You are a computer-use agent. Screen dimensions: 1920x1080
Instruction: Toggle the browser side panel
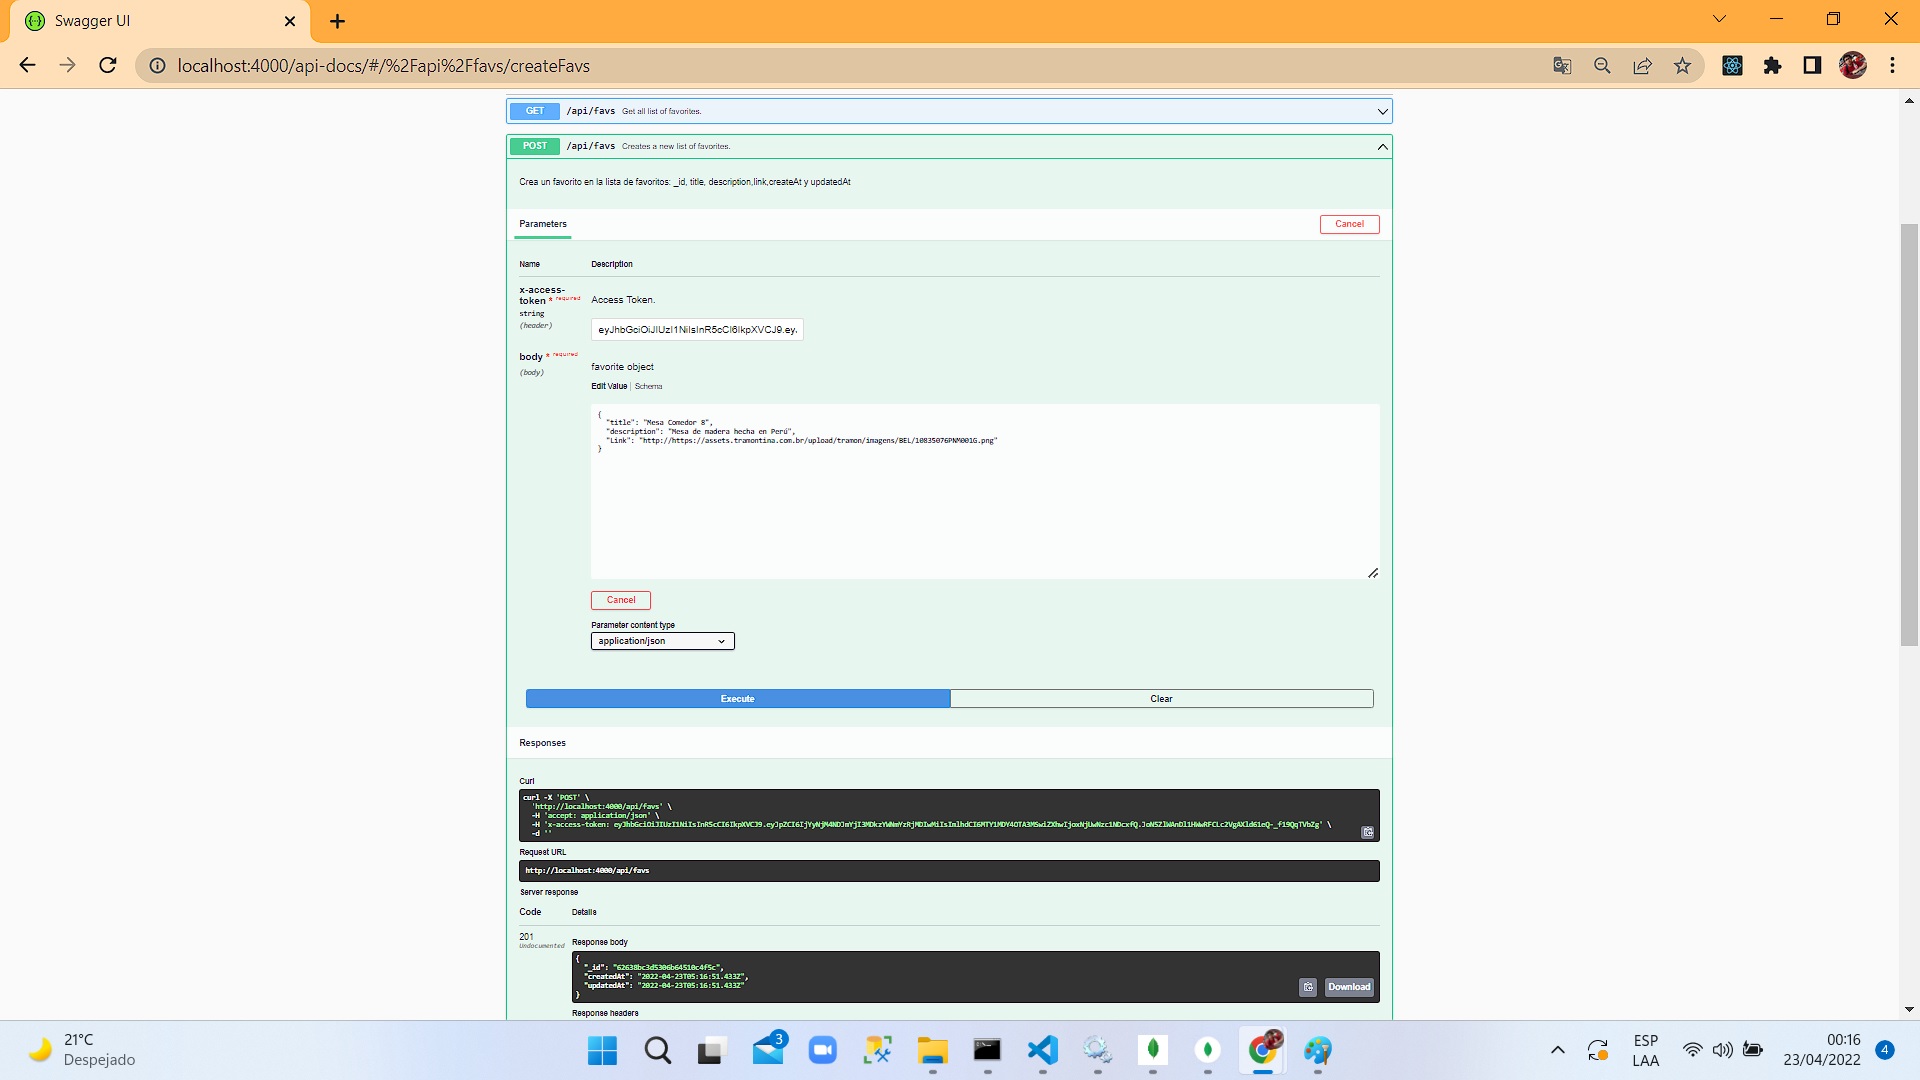click(1812, 66)
